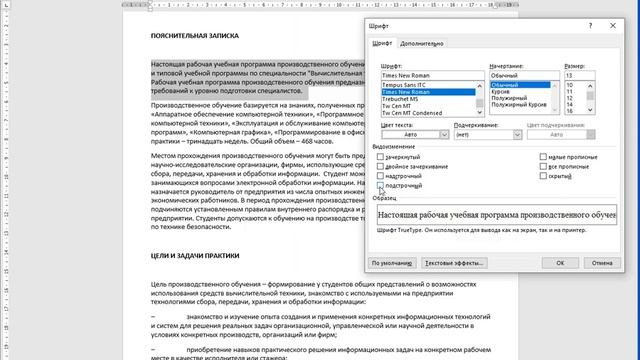
Task: Switch to the Шрифт tab
Action: click(382, 43)
